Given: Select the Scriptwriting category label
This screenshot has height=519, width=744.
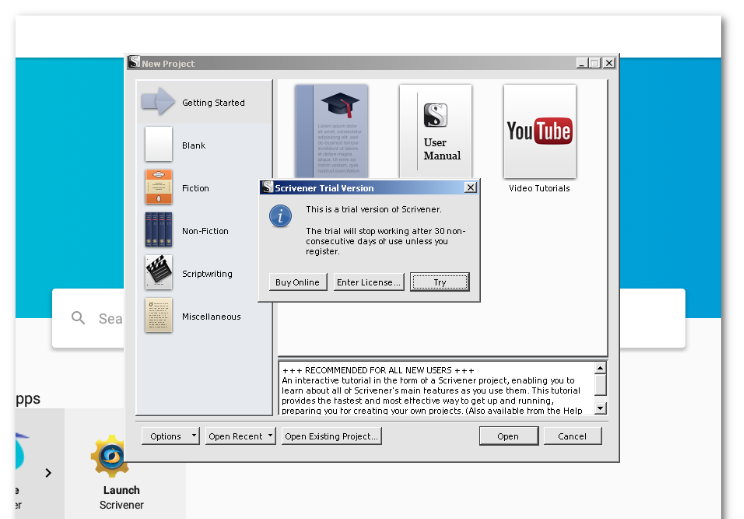Looking at the screenshot, I should 207,274.
